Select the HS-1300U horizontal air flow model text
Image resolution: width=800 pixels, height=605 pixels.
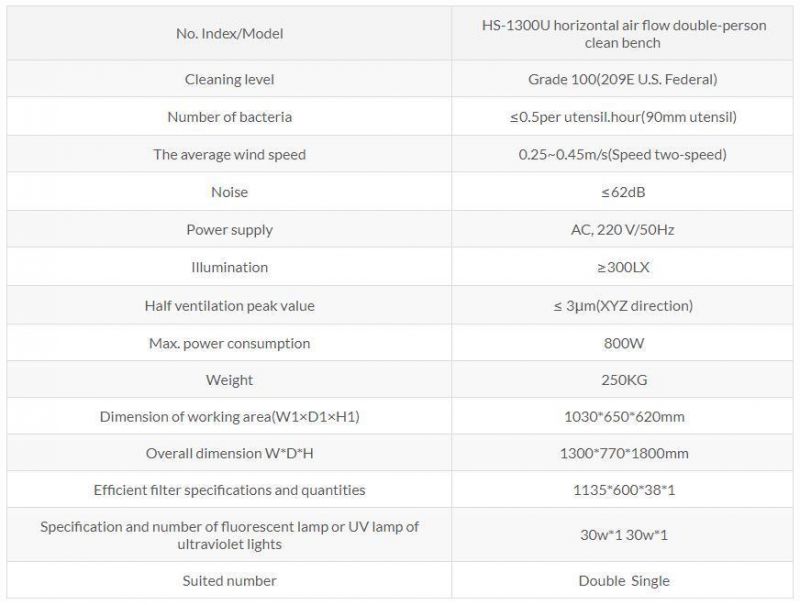[623, 34]
